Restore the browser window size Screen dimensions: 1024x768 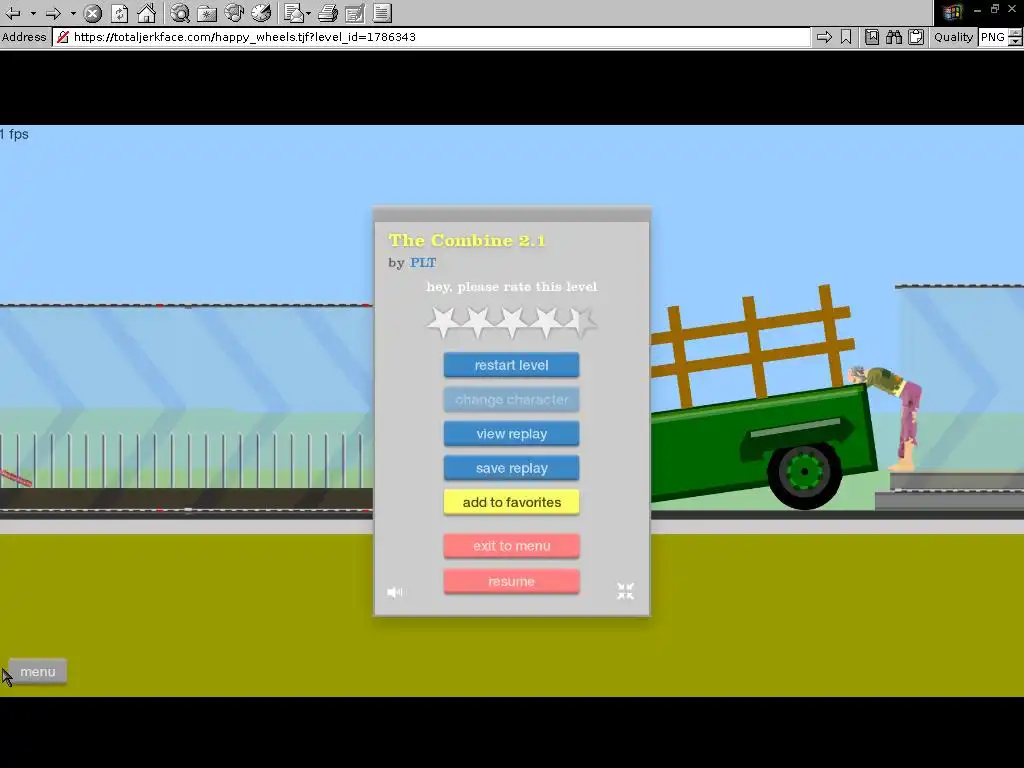tap(995, 9)
